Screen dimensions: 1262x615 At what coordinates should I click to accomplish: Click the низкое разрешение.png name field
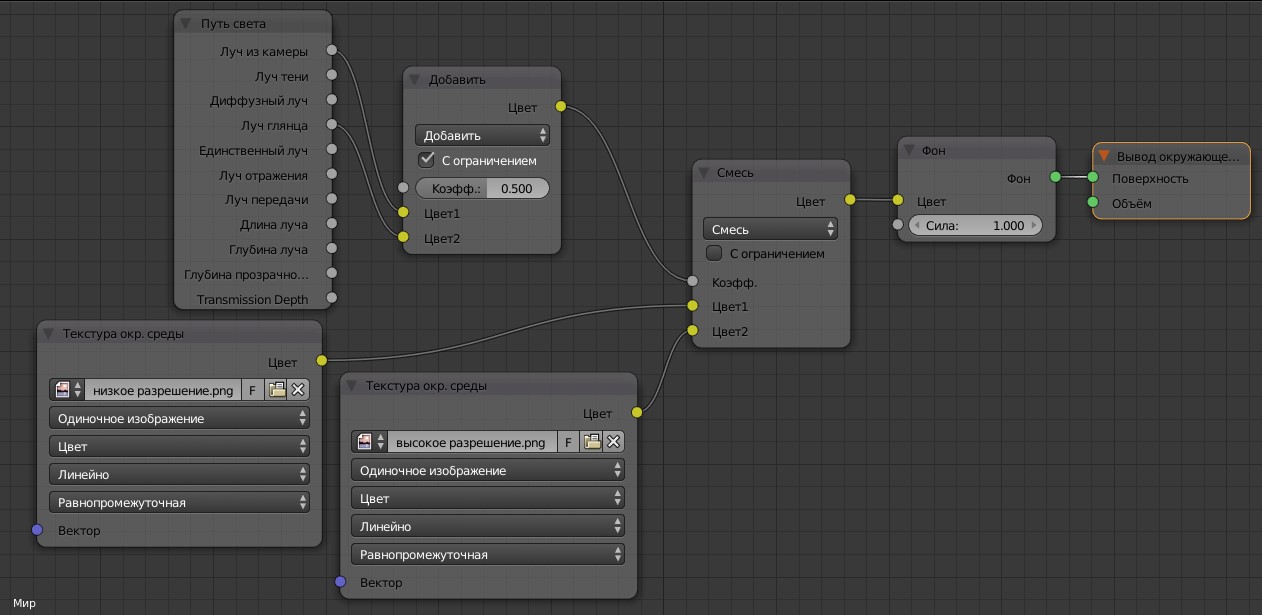click(x=163, y=390)
